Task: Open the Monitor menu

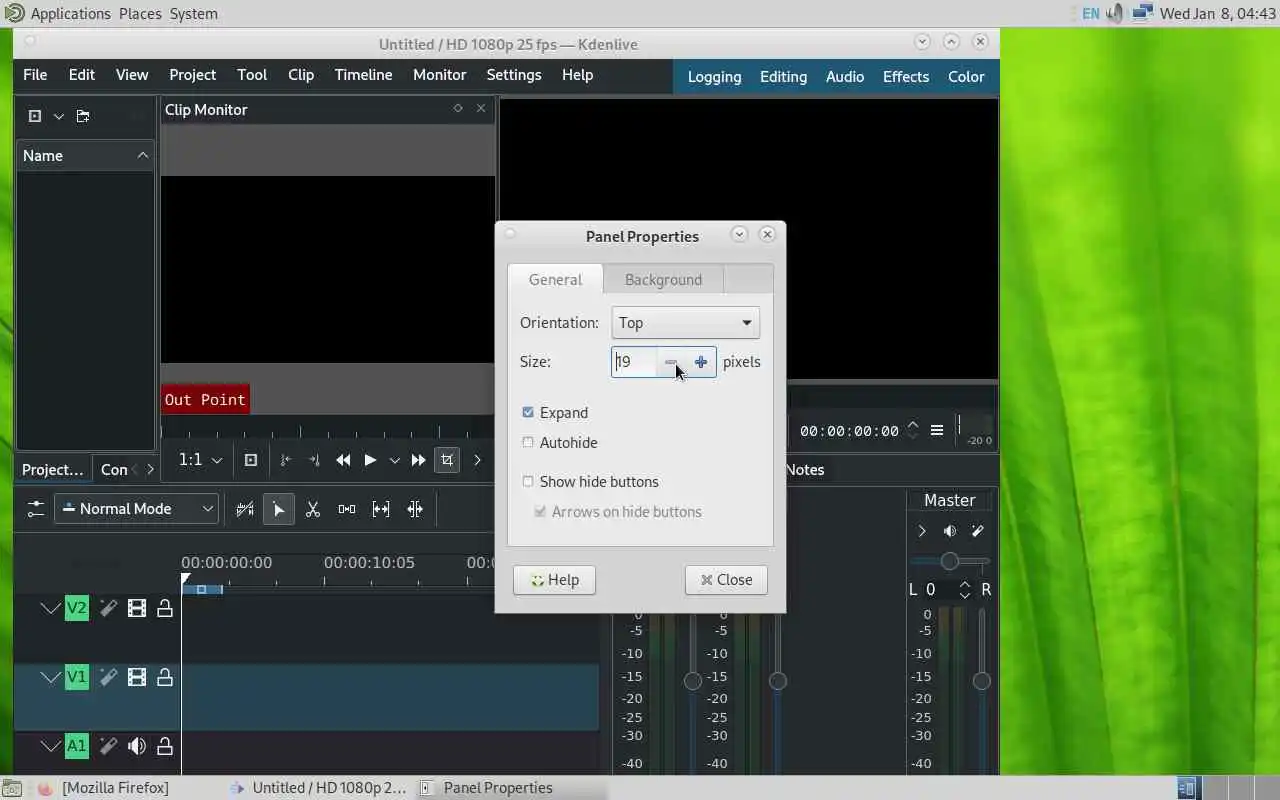Action: [440, 75]
